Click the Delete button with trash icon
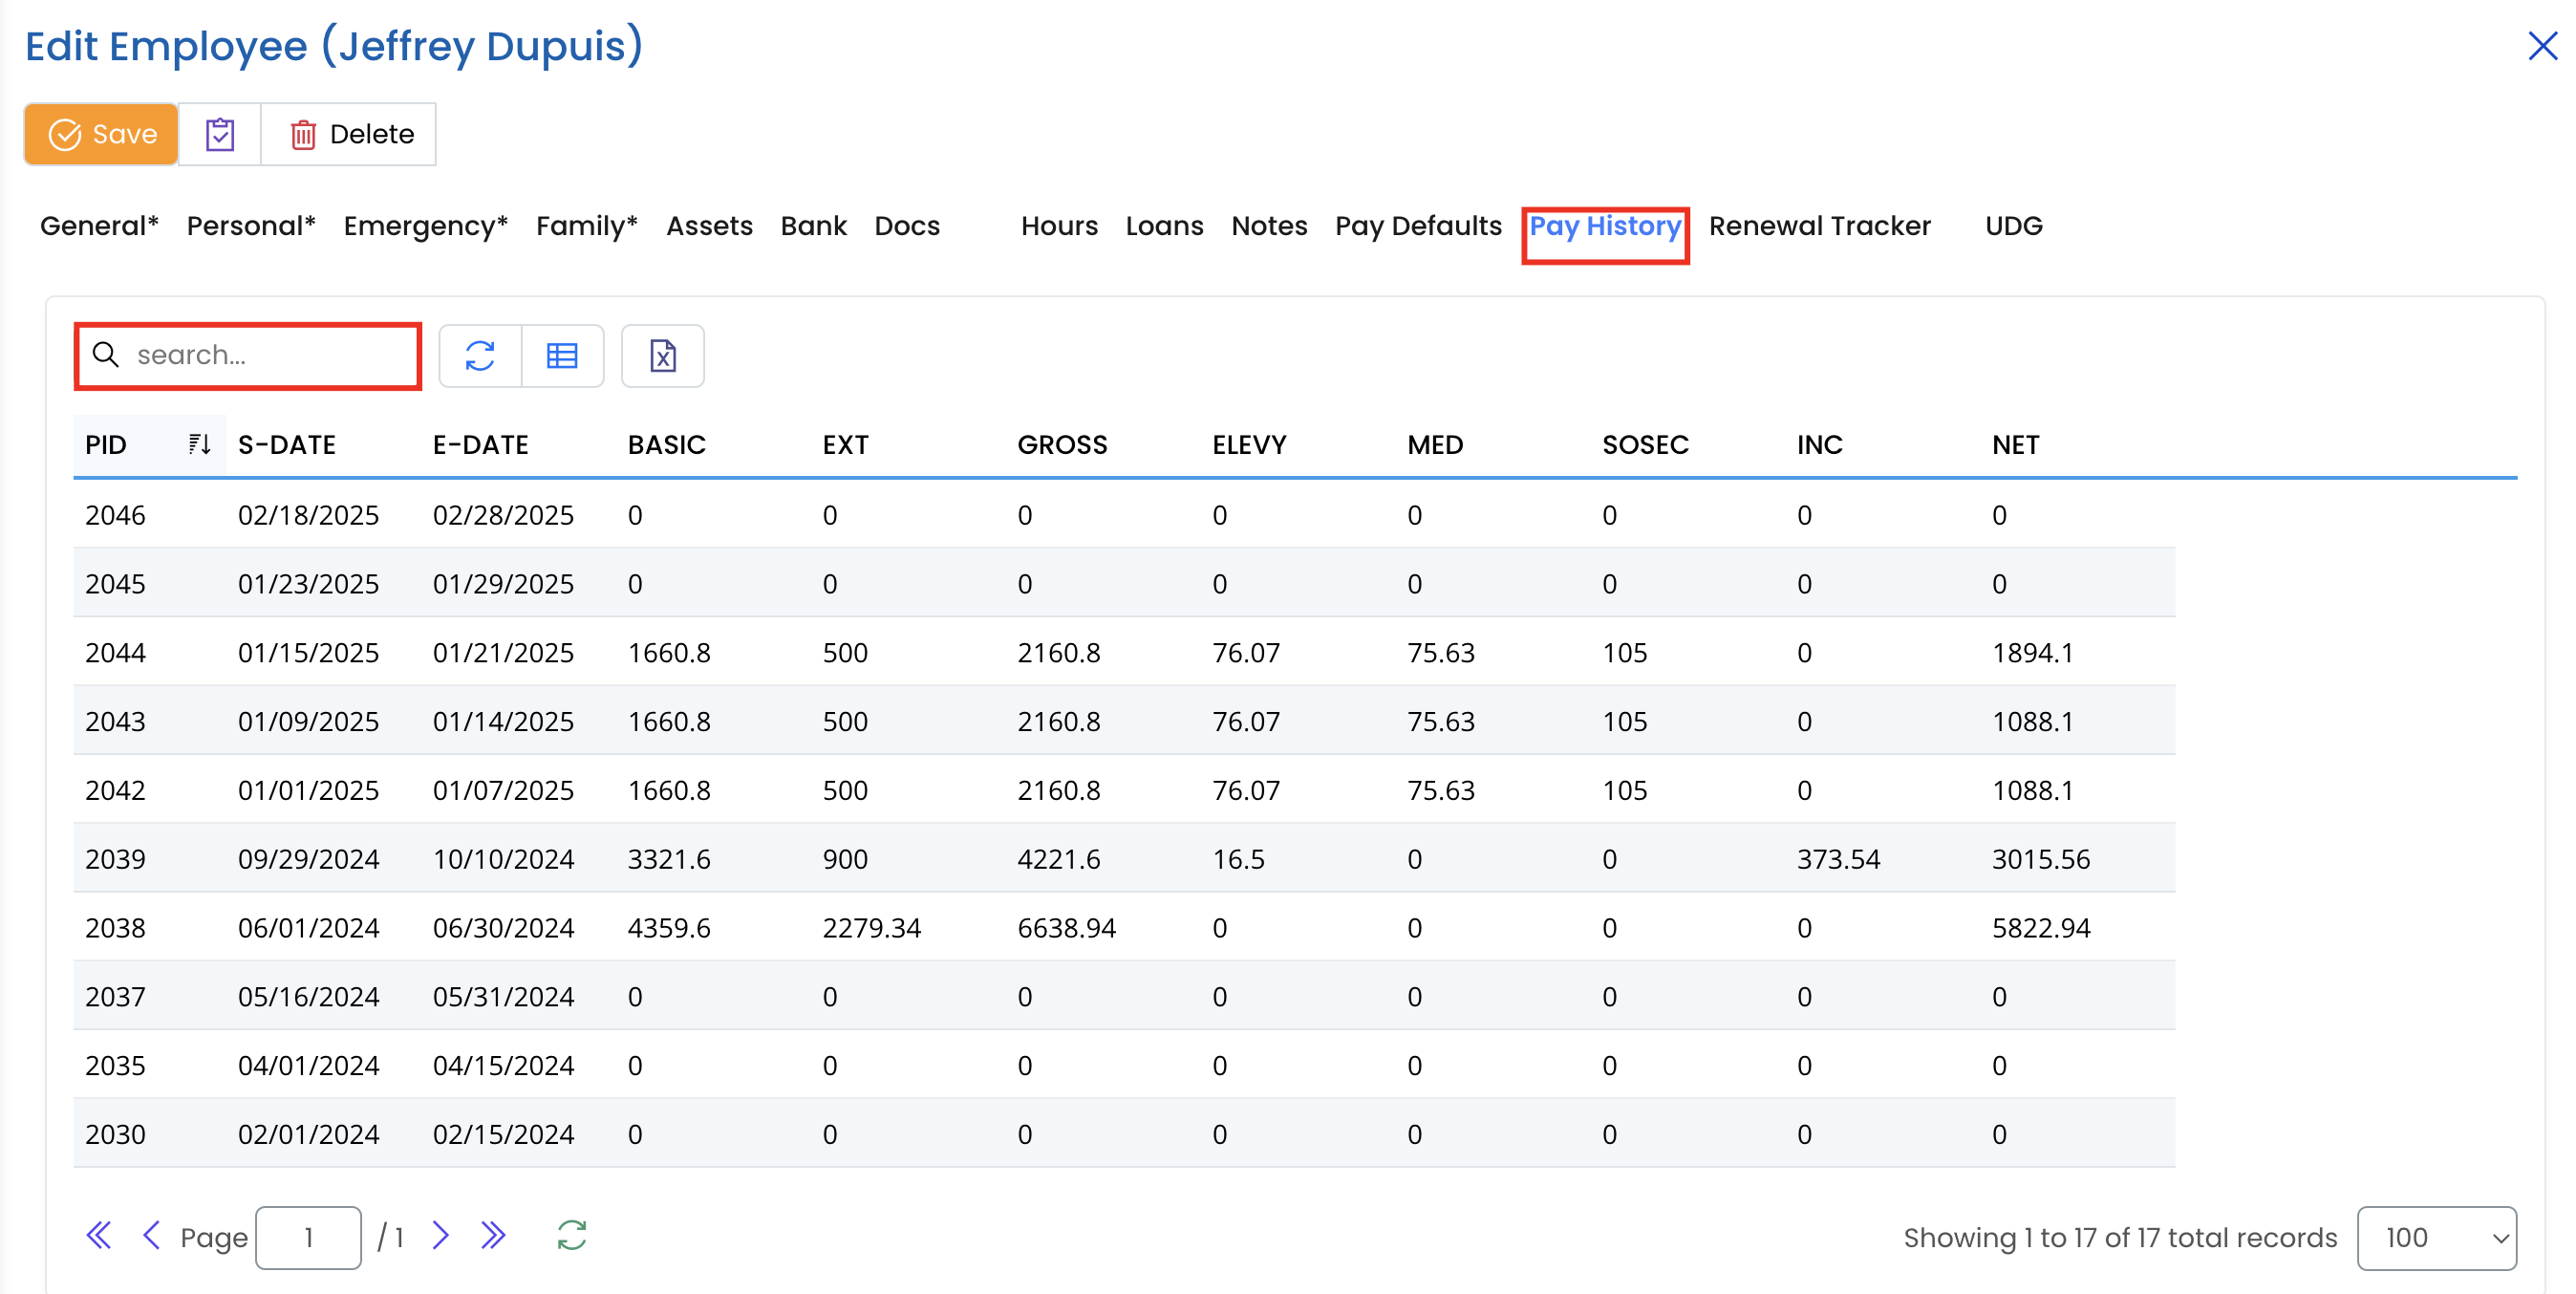 [x=351, y=134]
